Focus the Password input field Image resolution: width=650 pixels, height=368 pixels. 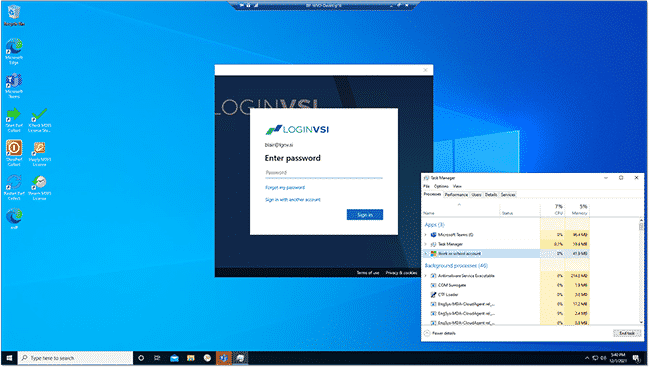[324, 173]
